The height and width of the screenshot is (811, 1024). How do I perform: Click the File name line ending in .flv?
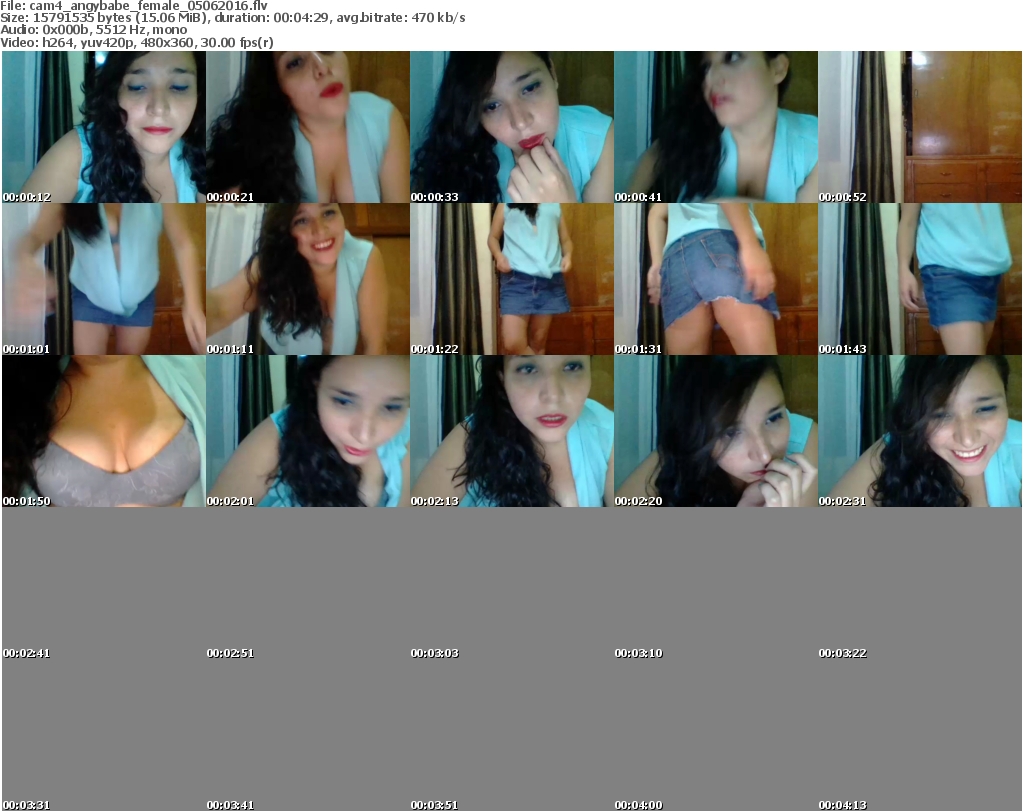[x=134, y=6]
